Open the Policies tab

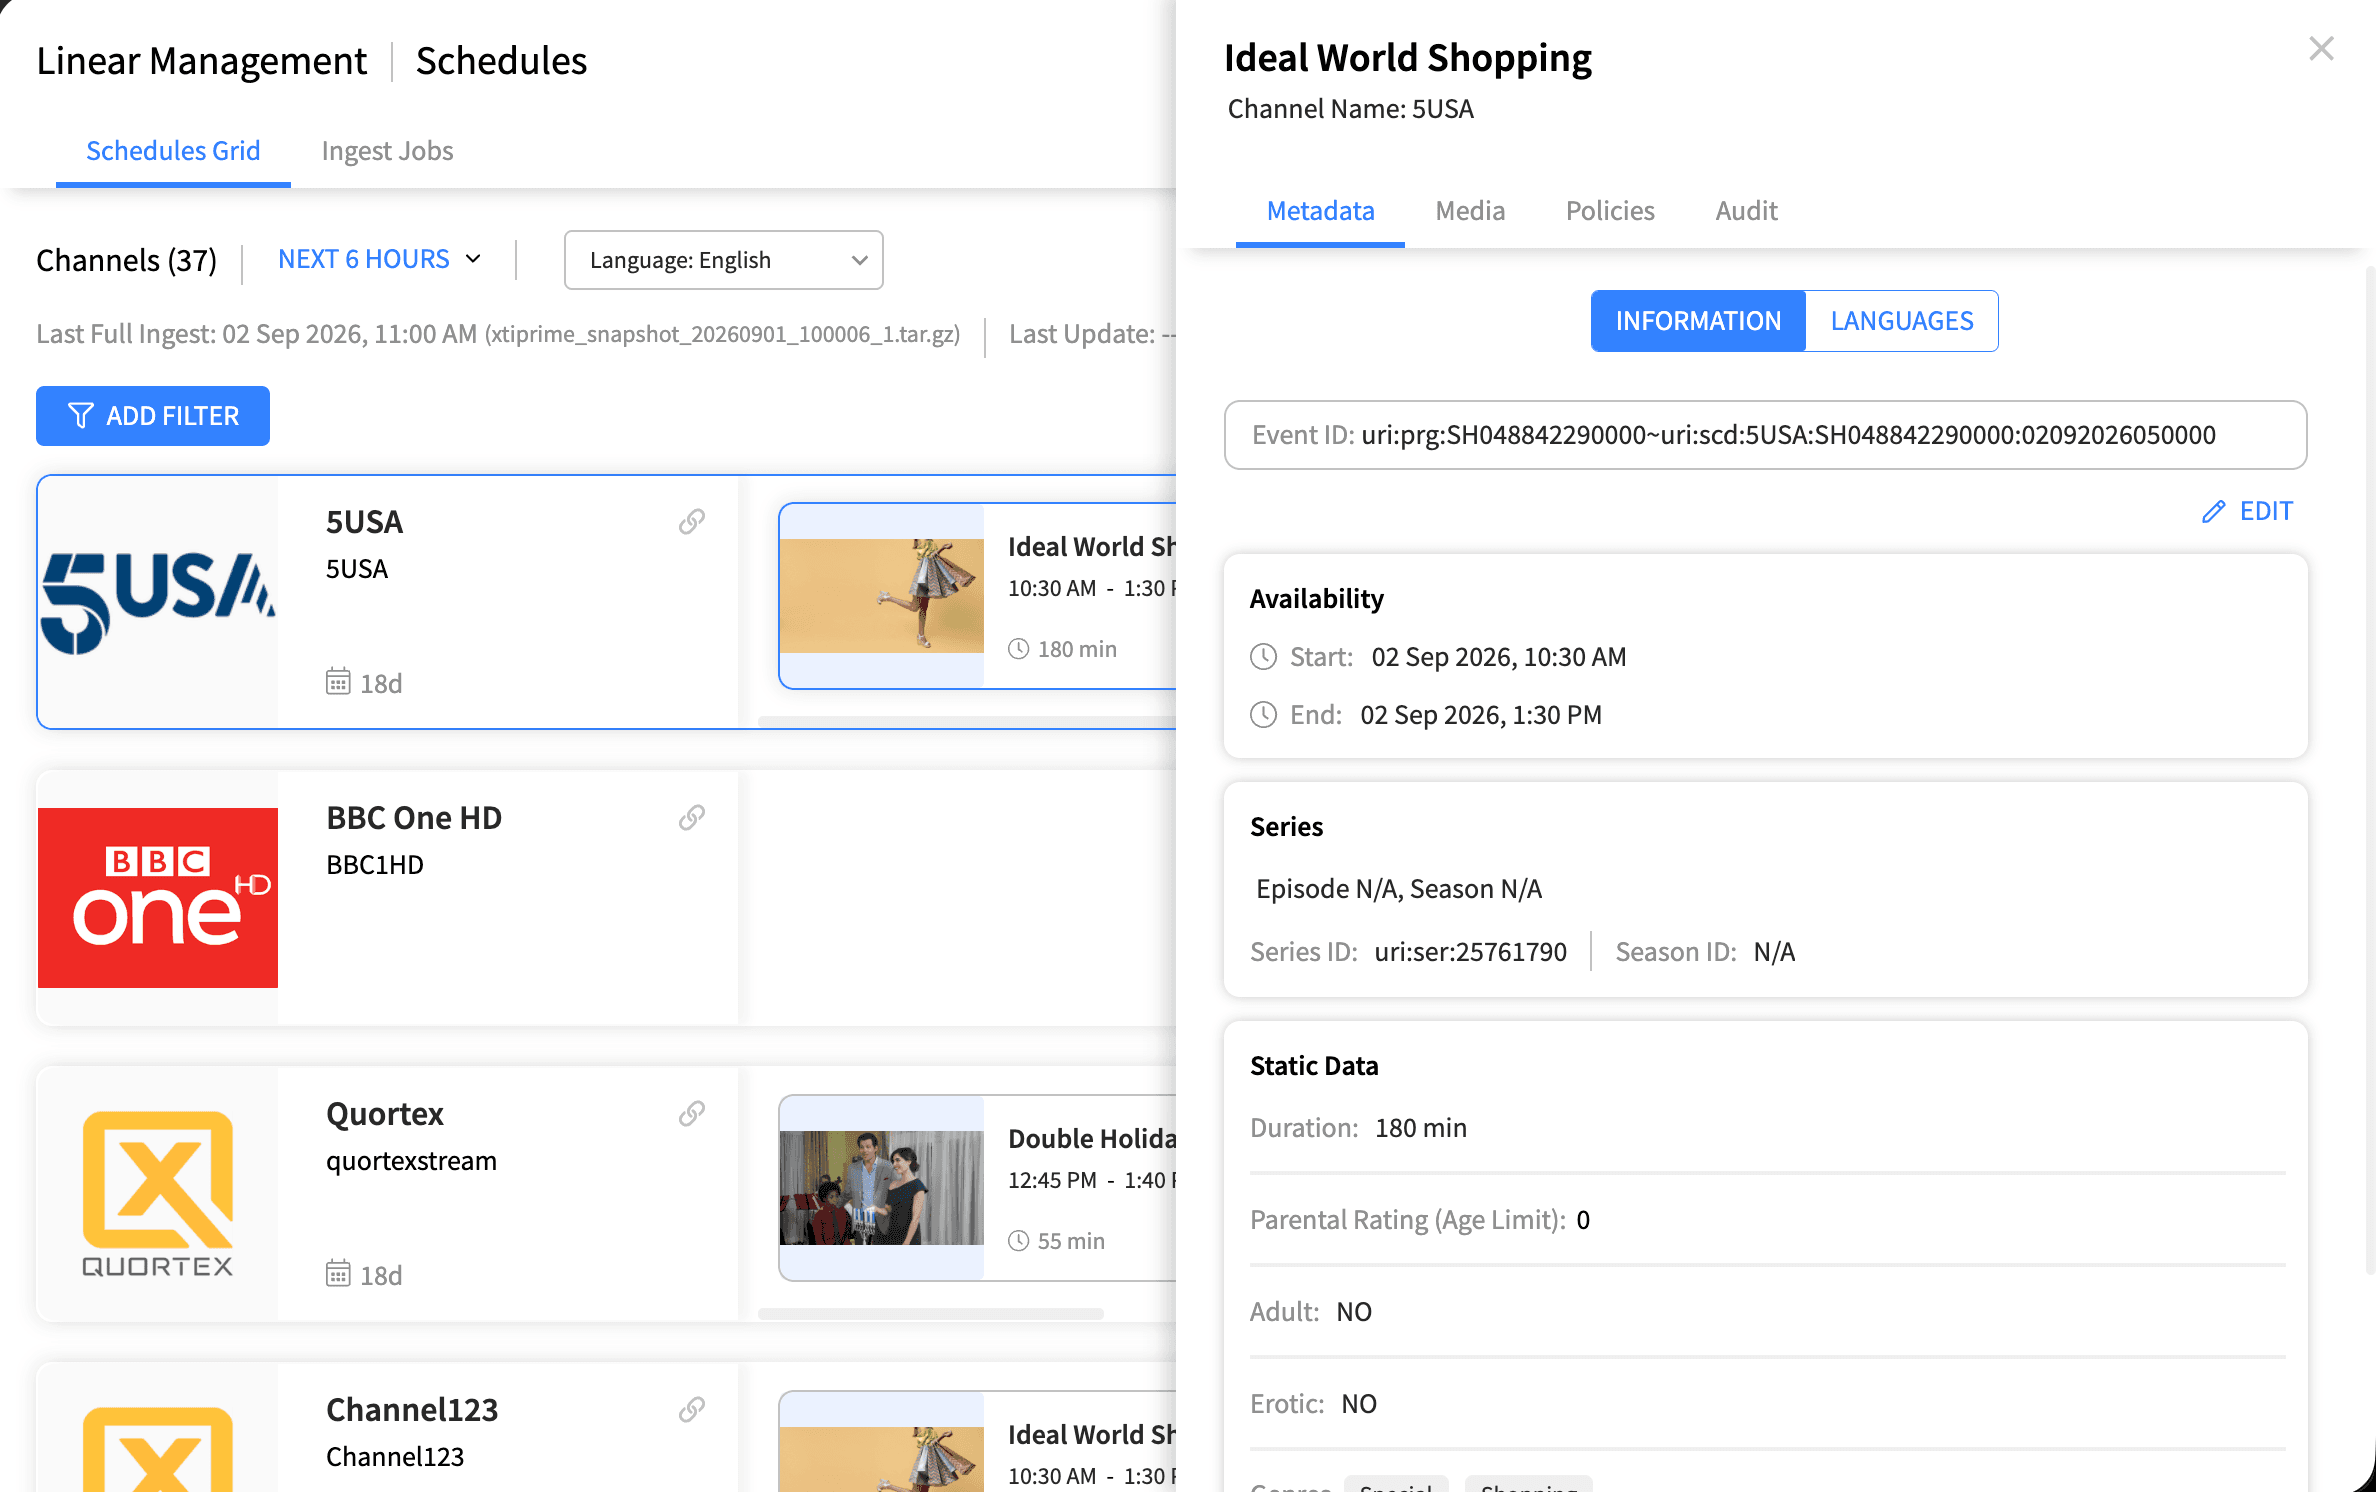(x=1610, y=211)
